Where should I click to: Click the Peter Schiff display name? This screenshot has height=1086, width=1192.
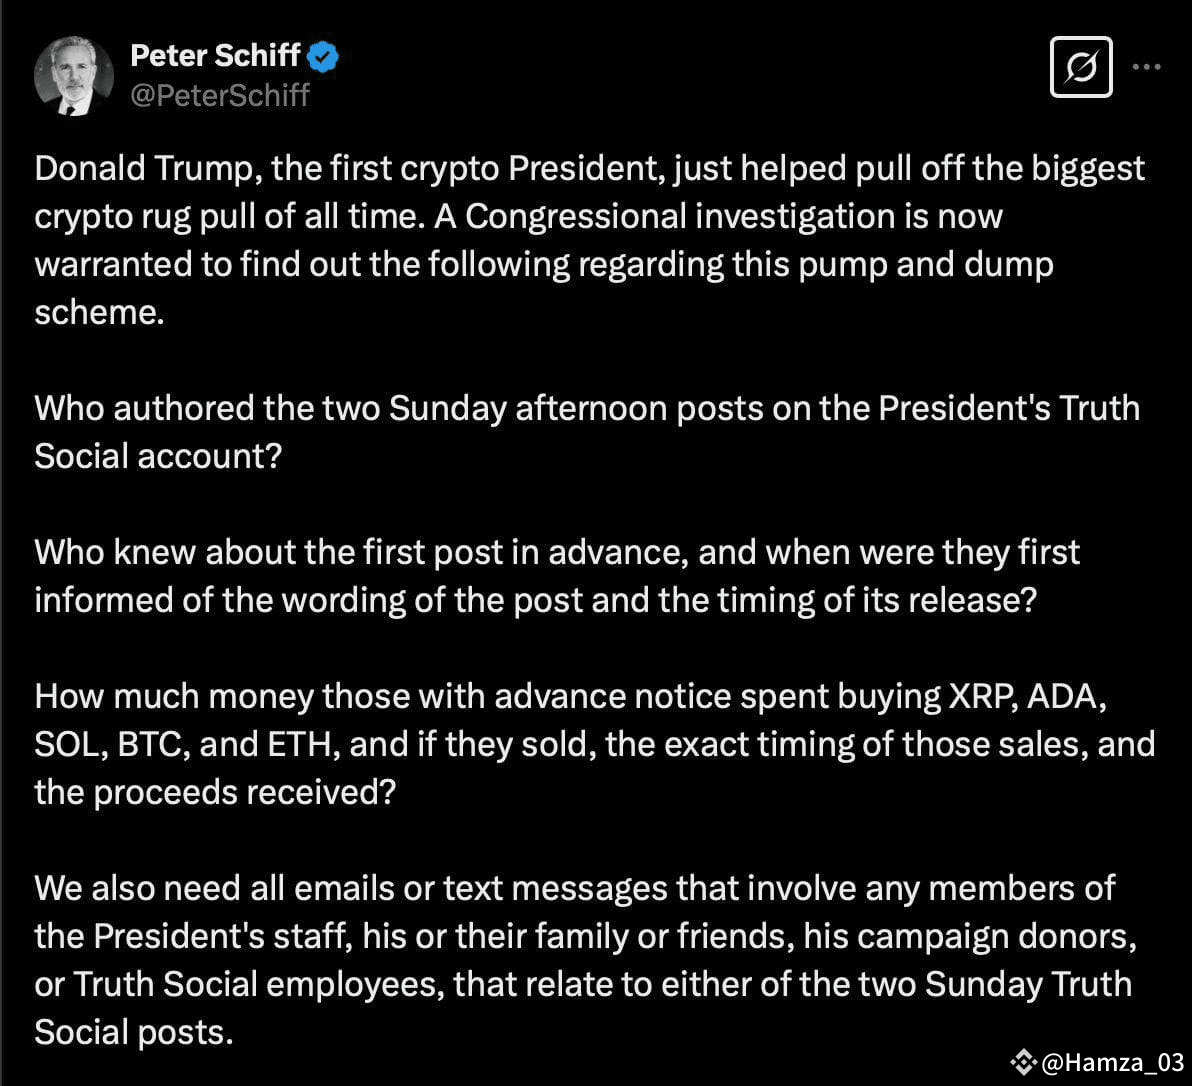215,57
